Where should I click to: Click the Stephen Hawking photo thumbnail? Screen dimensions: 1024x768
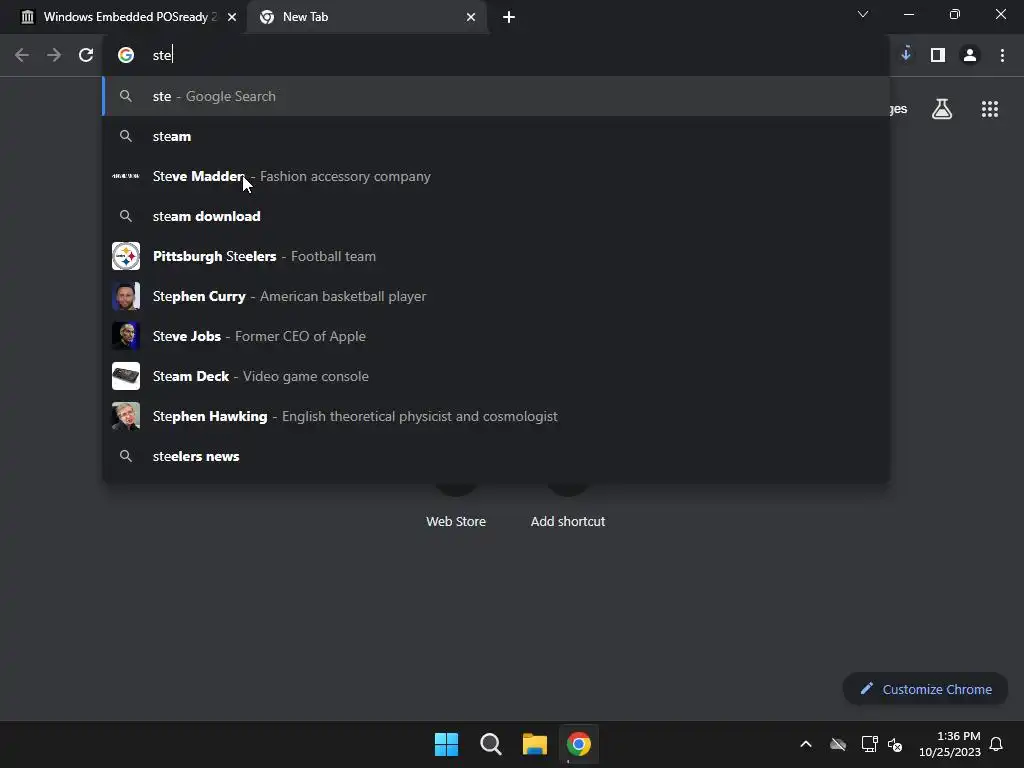coord(126,416)
